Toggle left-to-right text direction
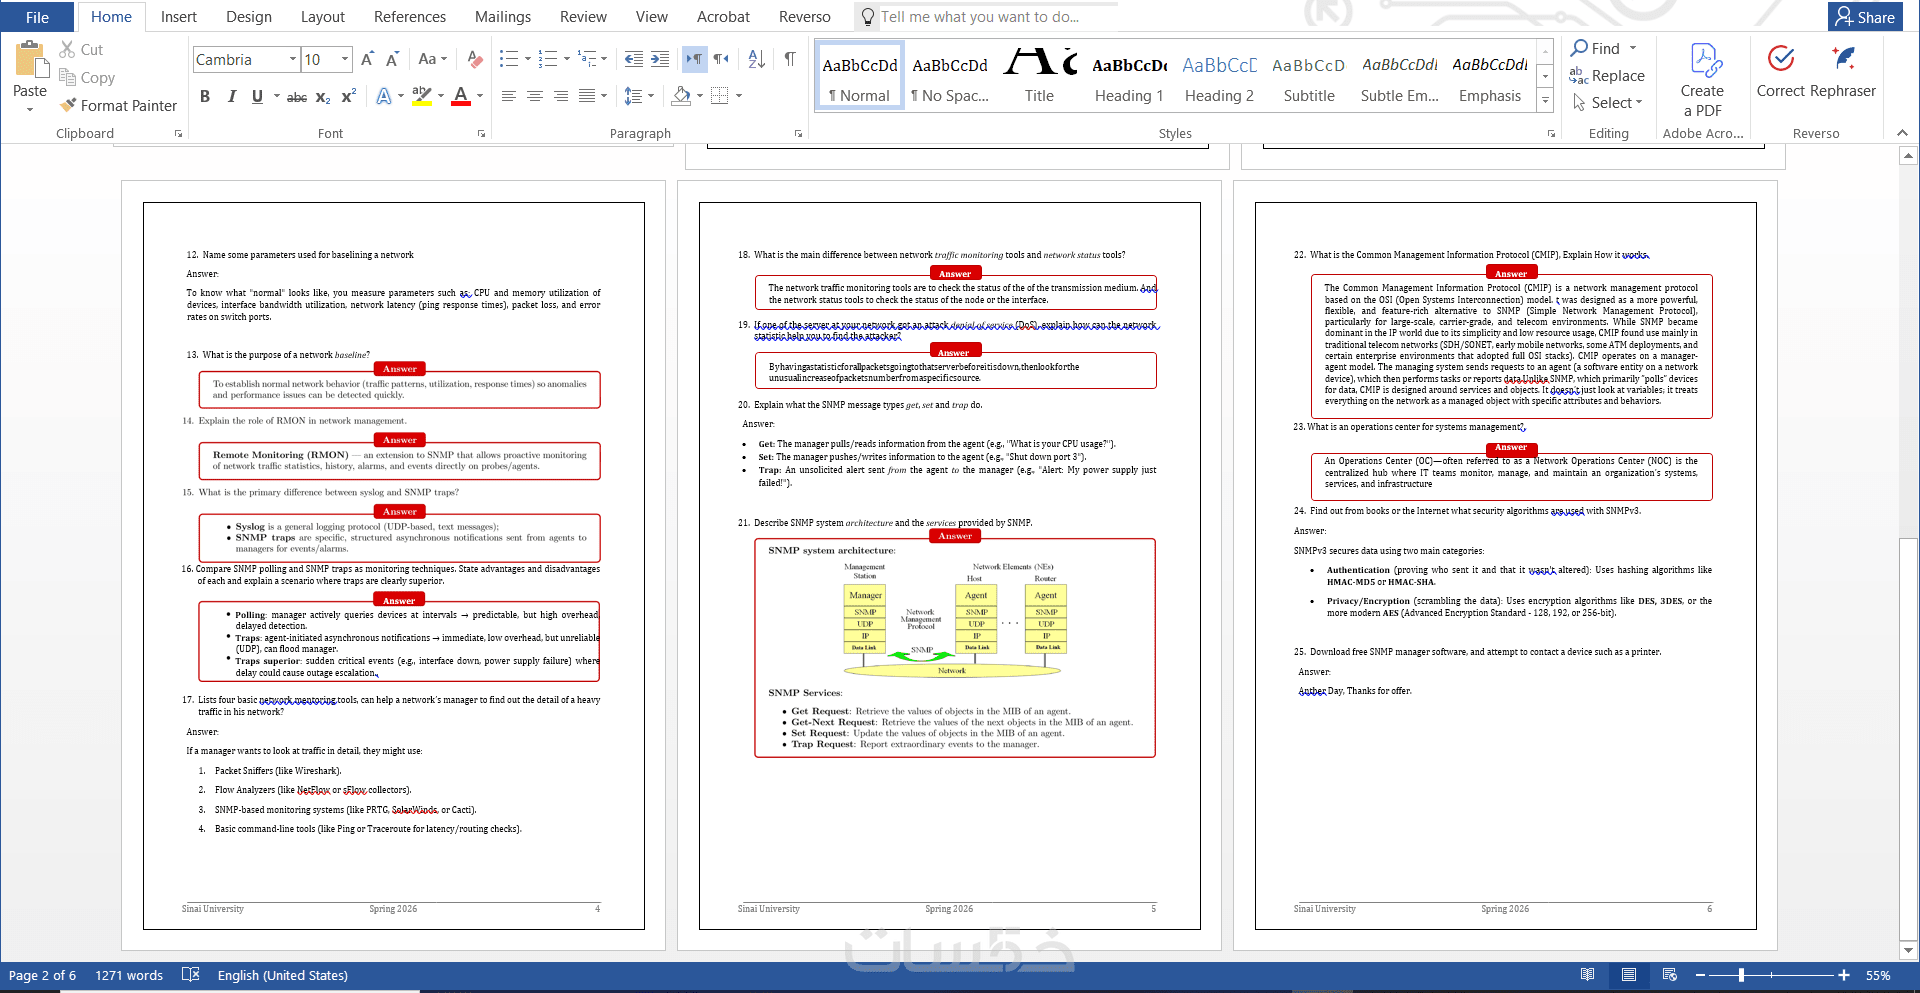 click(694, 60)
